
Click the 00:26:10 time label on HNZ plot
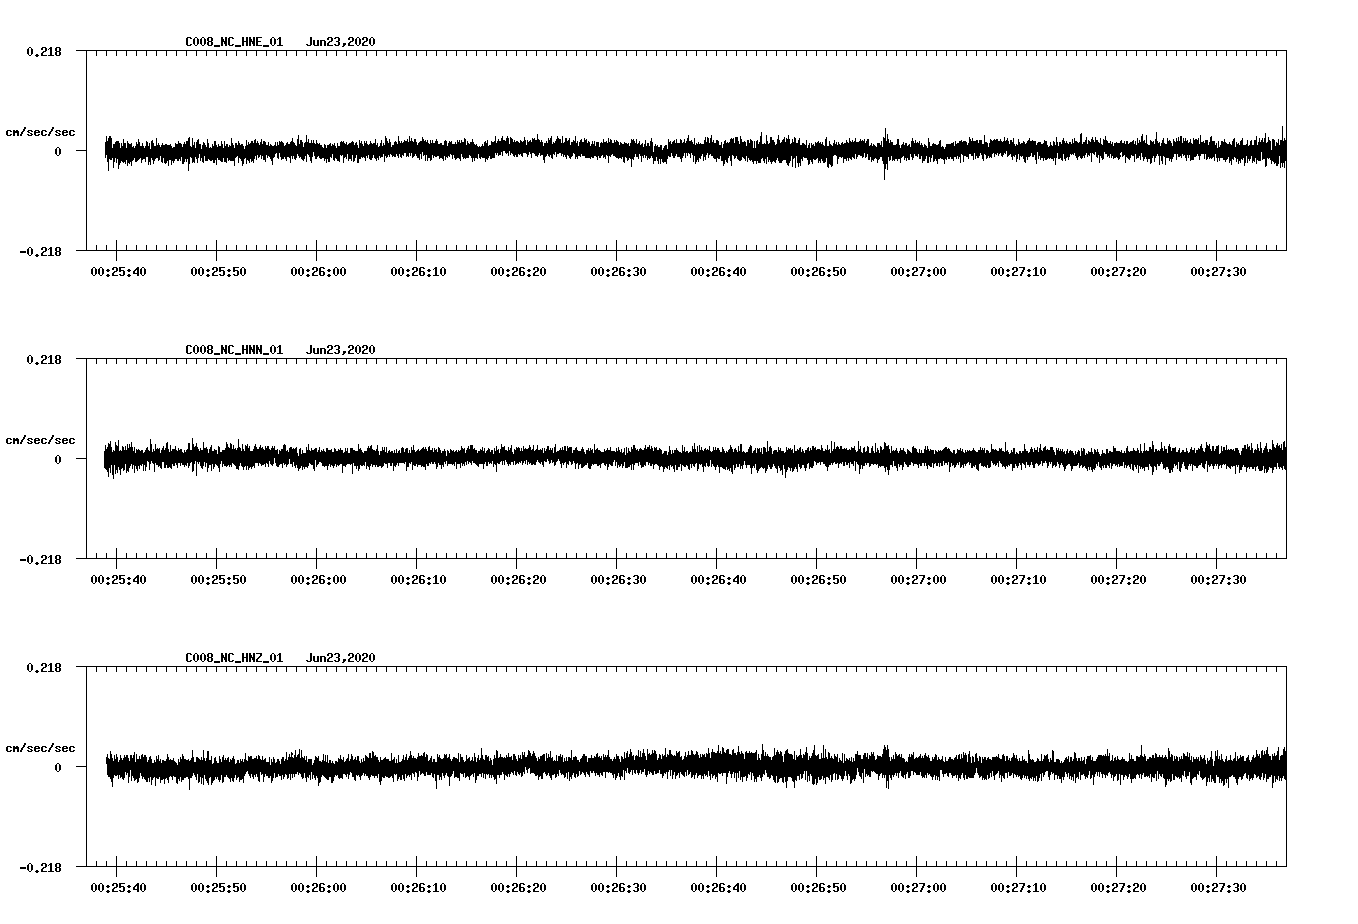tap(418, 888)
